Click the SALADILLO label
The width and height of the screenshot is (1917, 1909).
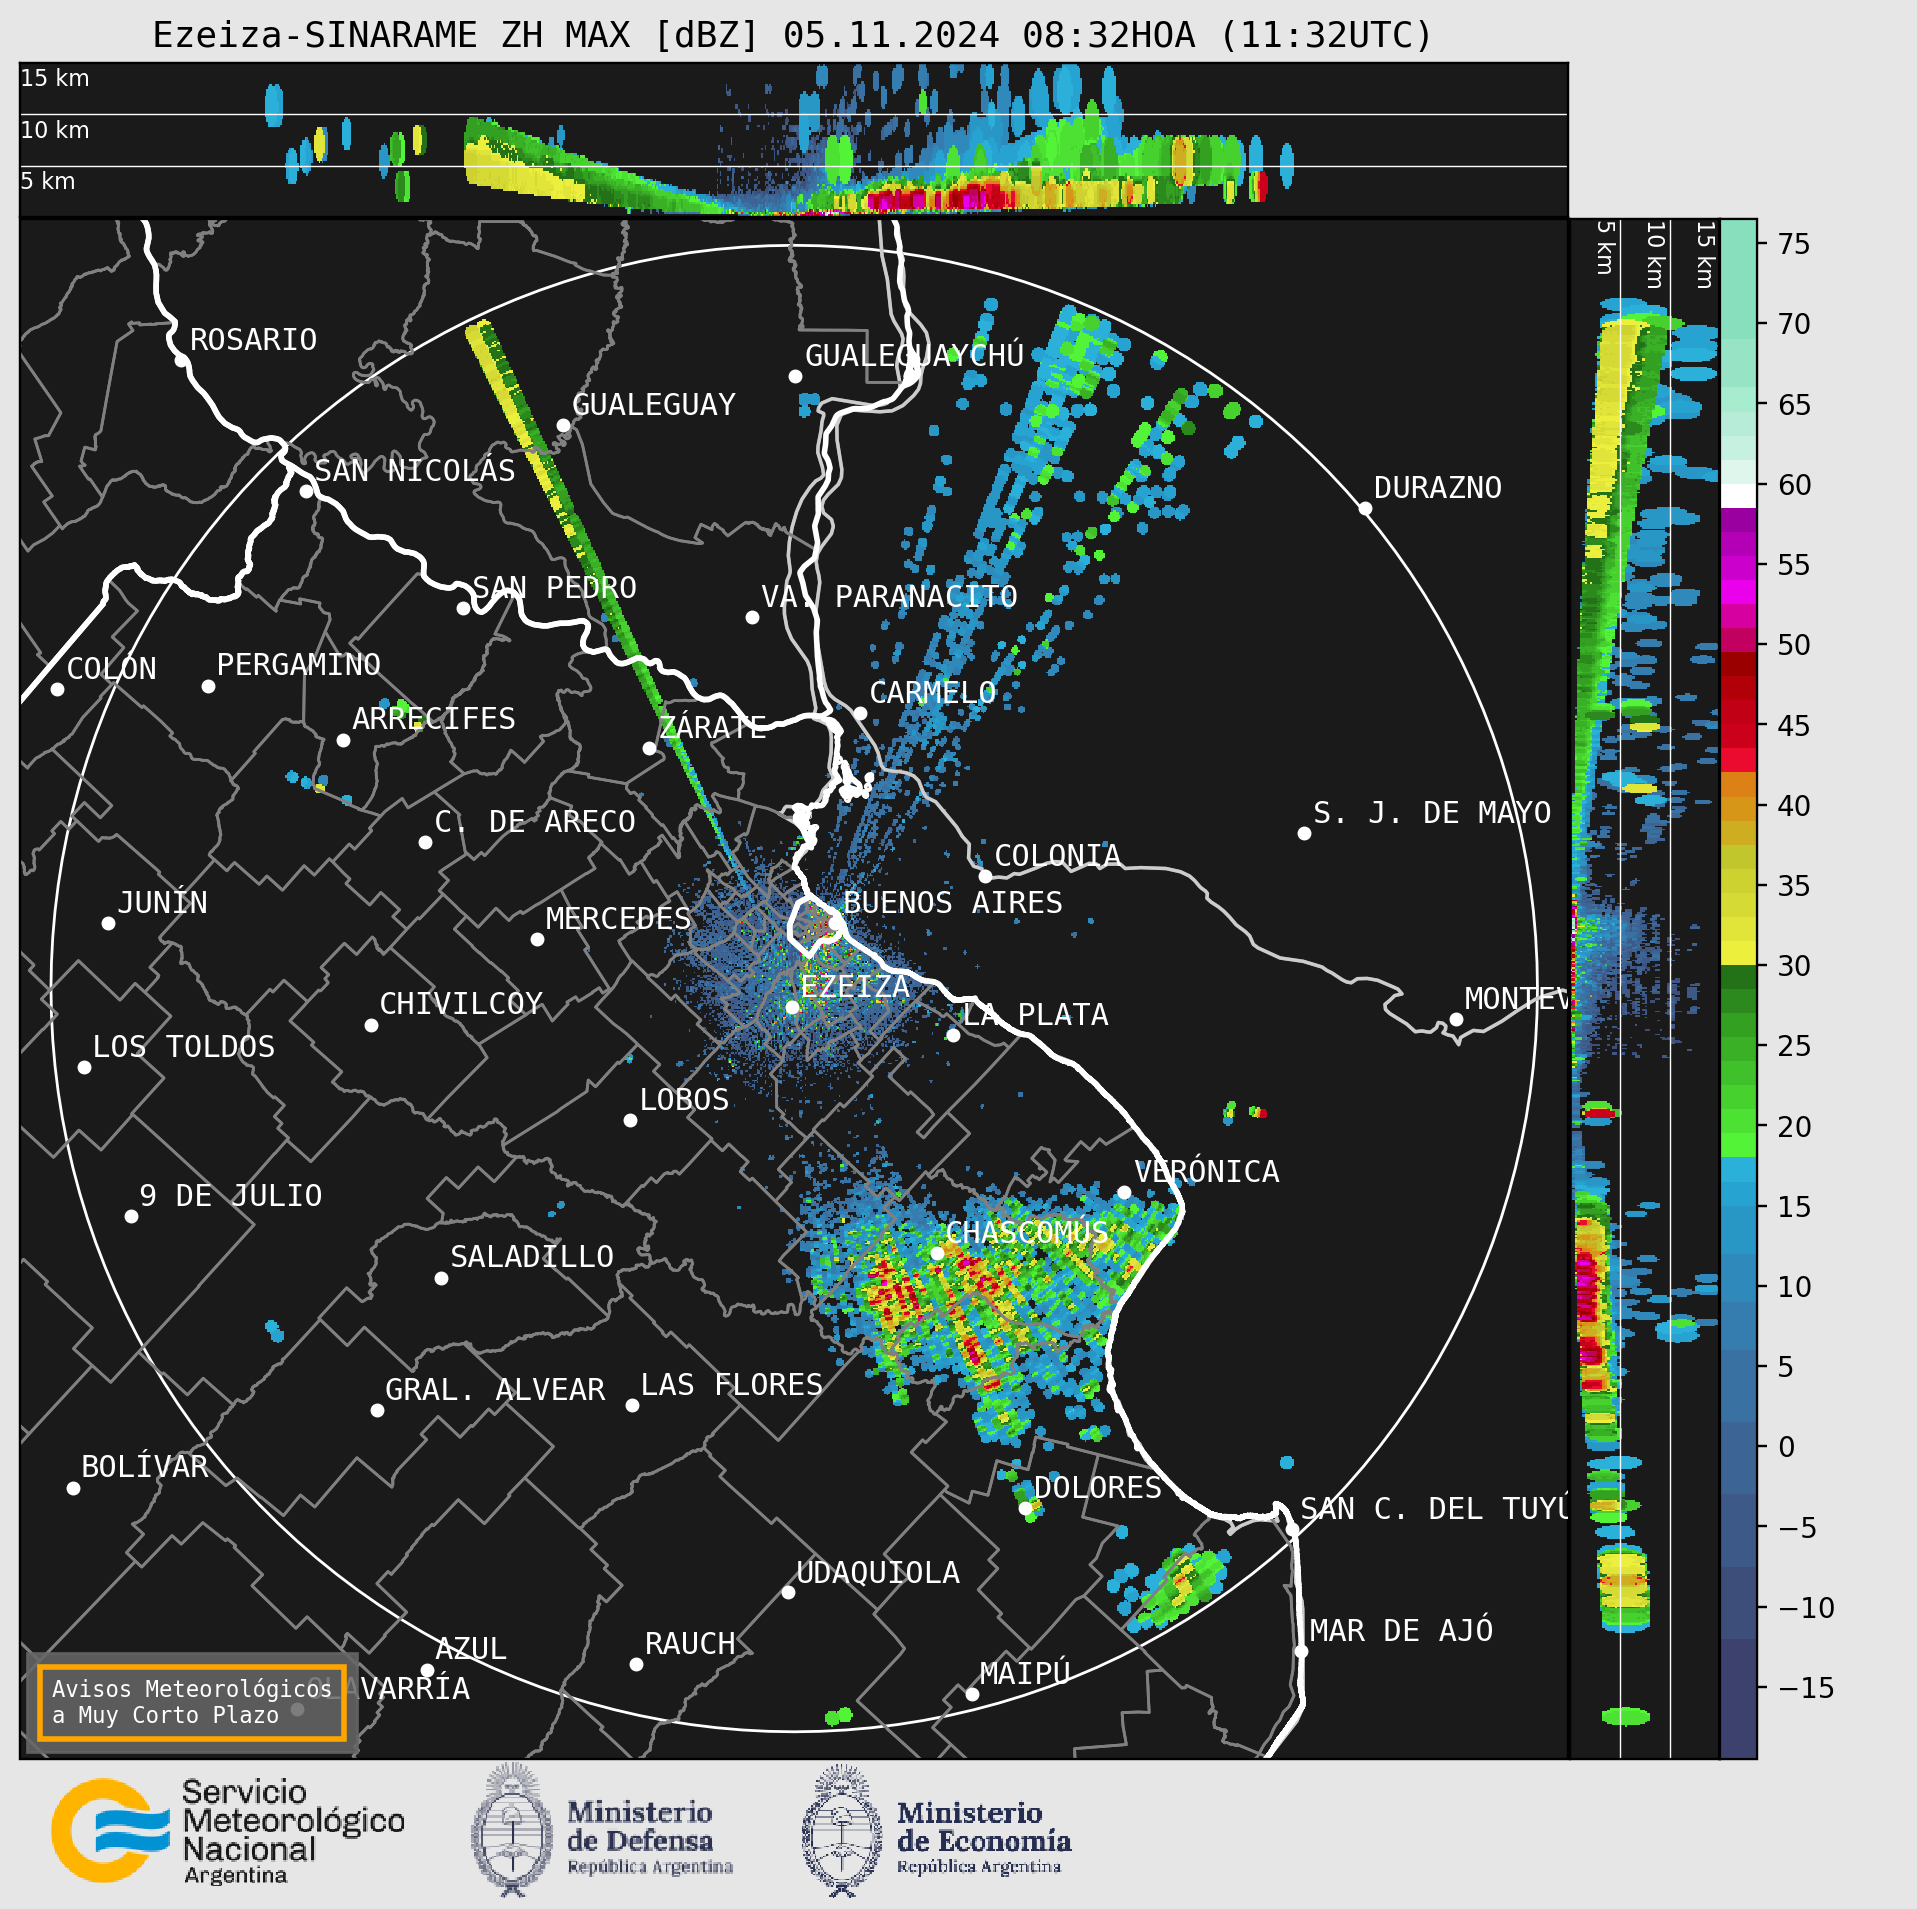tap(531, 1257)
